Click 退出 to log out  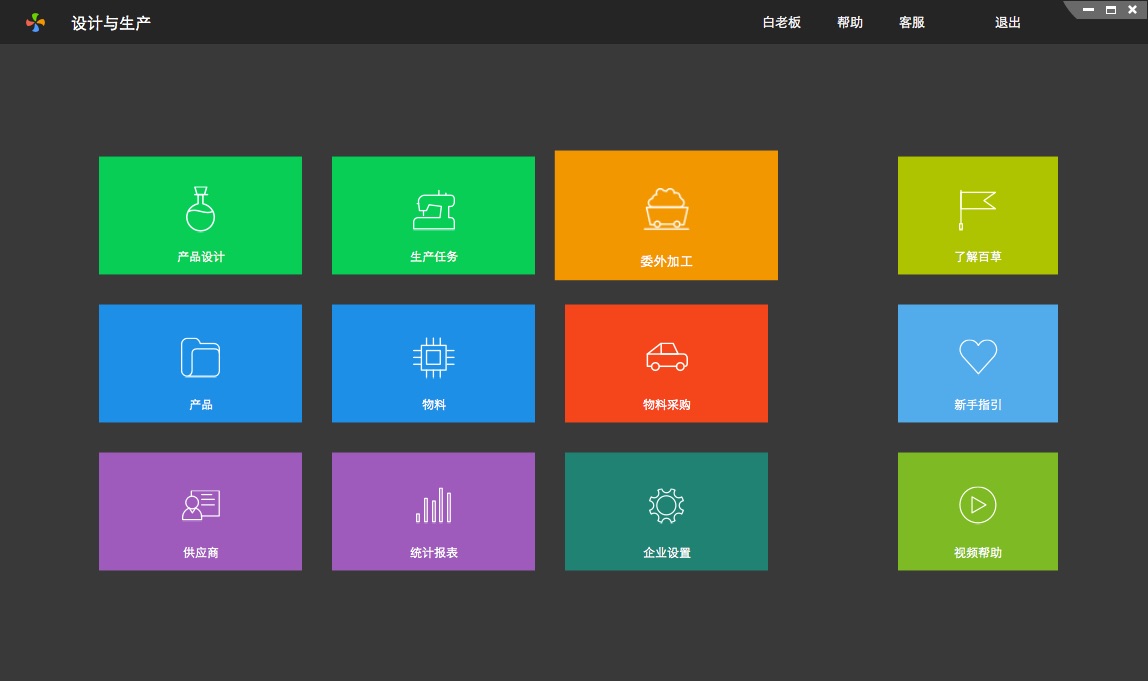coord(1007,22)
